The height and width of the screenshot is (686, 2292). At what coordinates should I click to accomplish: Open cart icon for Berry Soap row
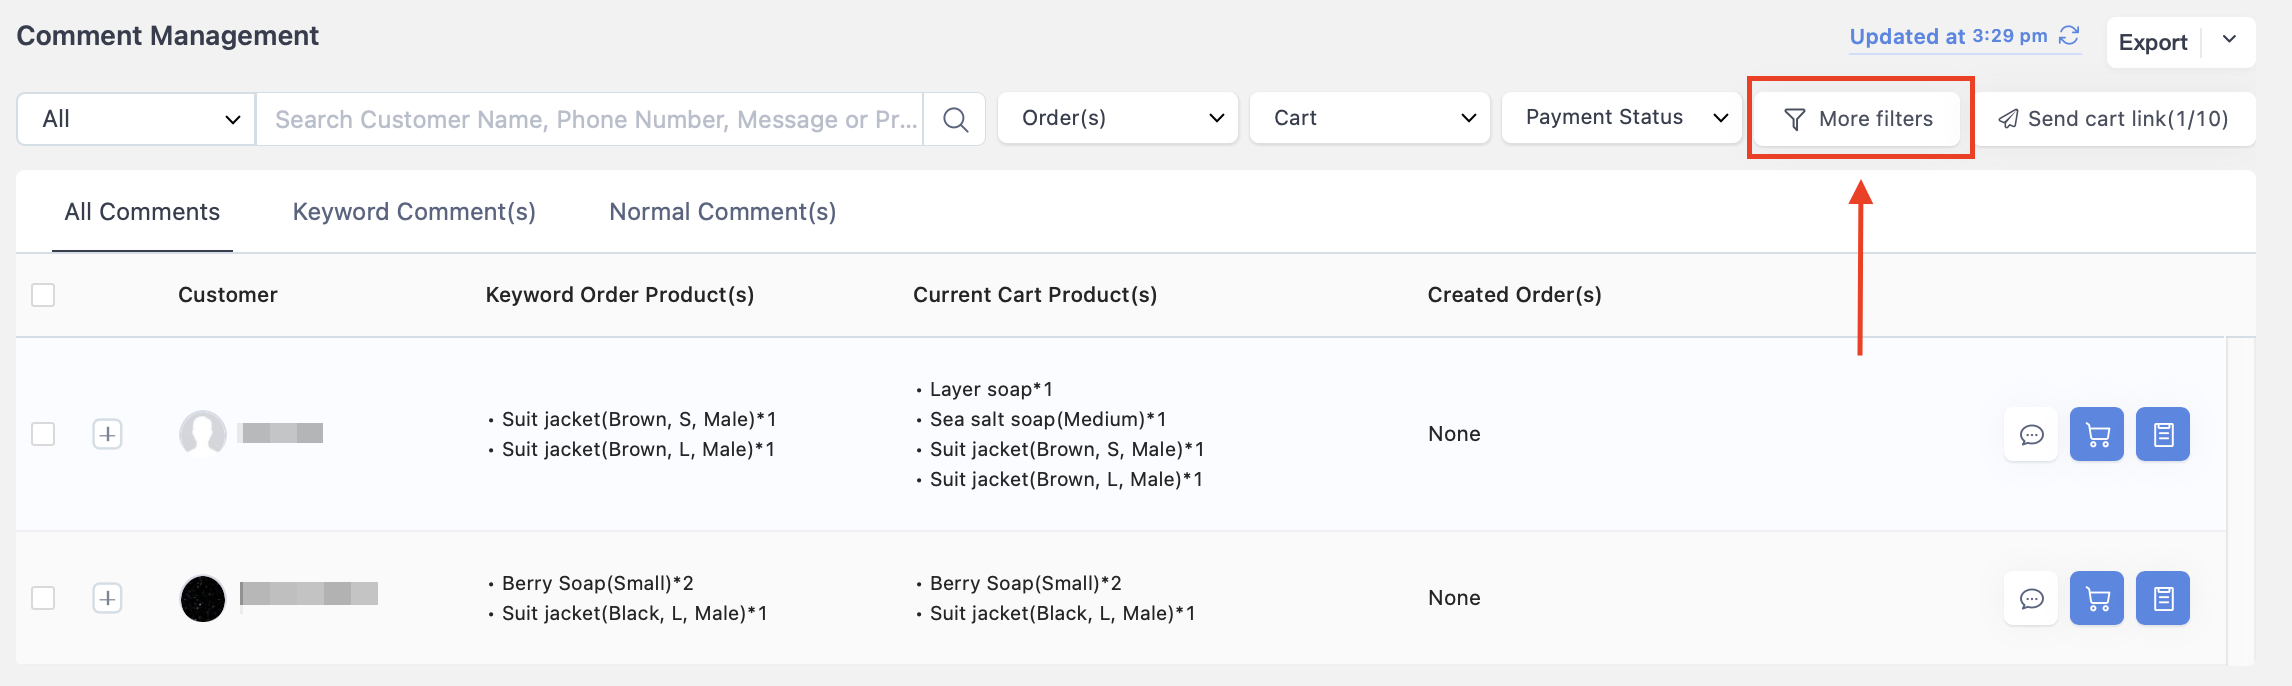(2097, 598)
